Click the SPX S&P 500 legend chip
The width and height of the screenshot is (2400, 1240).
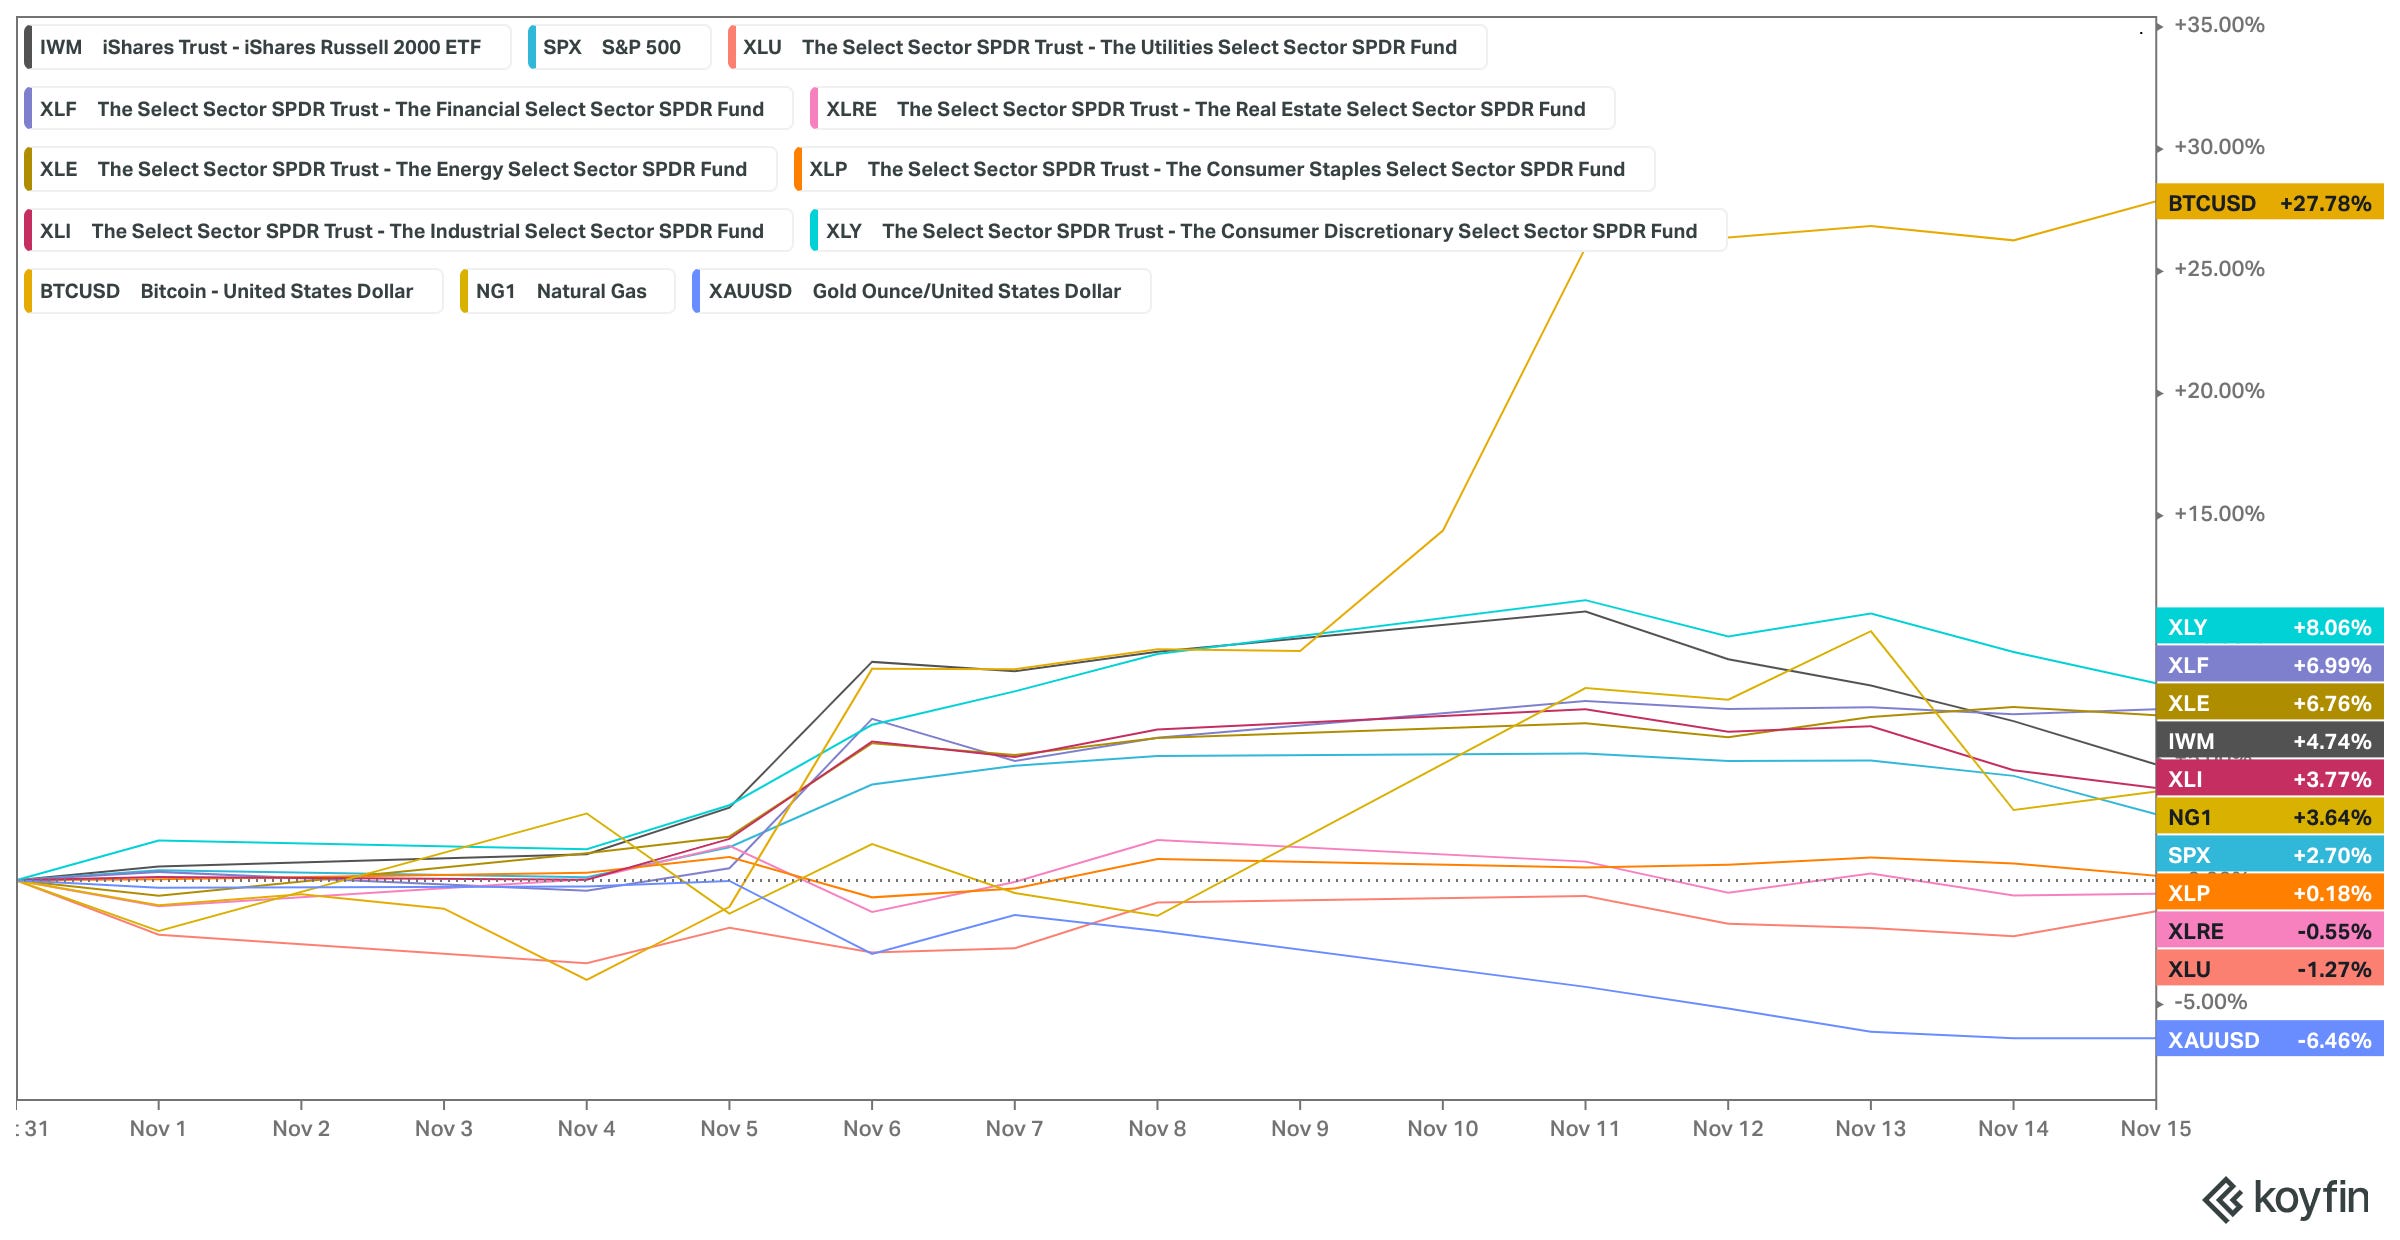click(618, 47)
